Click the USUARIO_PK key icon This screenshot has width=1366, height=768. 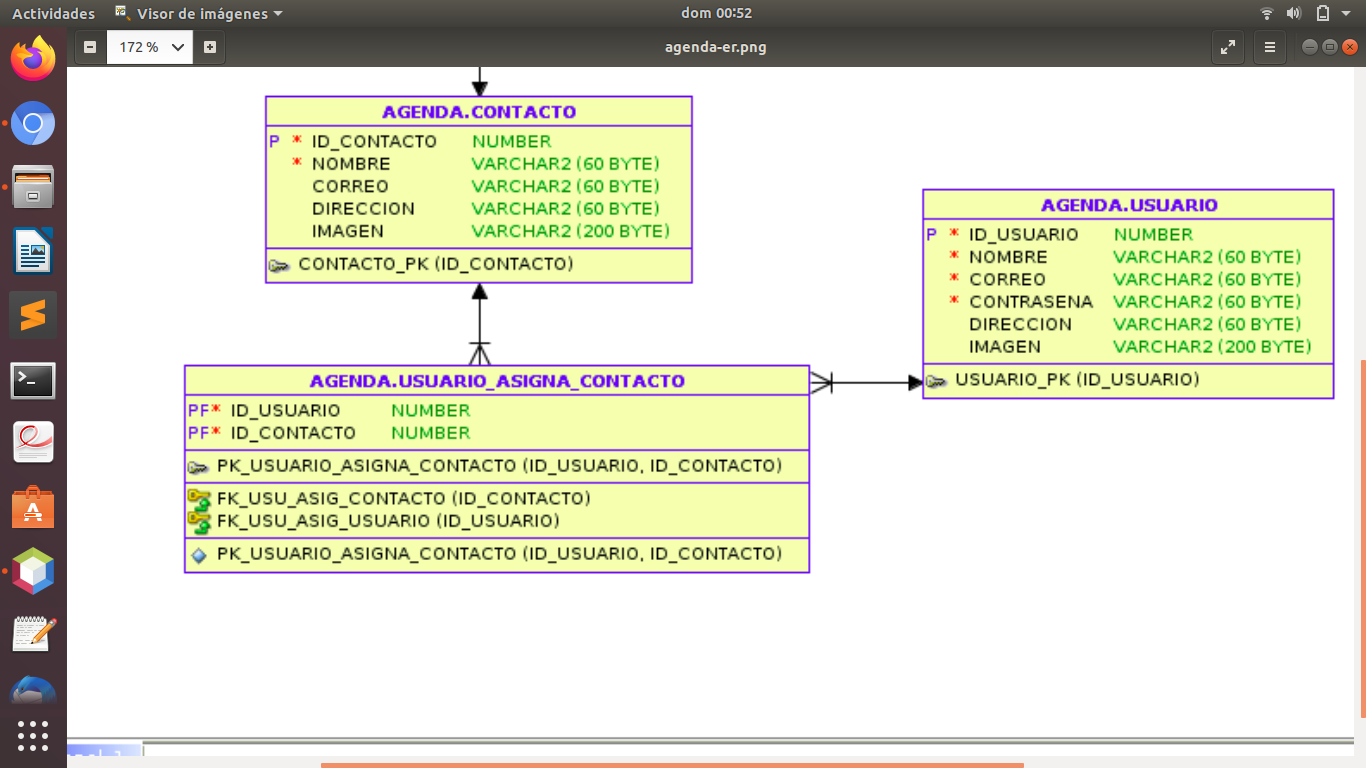(936, 381)
